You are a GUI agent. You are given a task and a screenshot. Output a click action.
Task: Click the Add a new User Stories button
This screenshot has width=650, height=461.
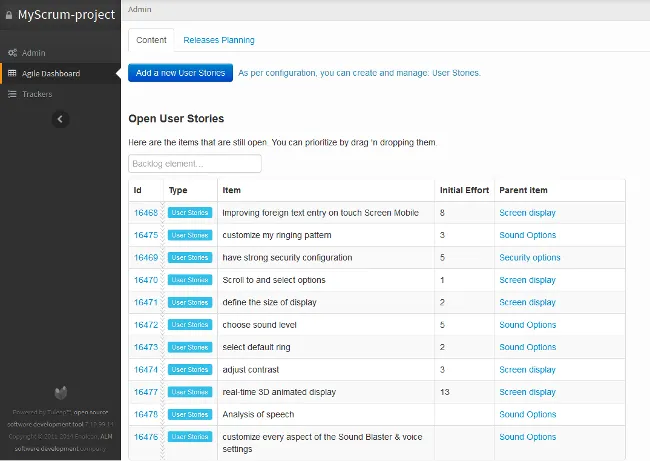pyautogui.click(x=180, y=73)
